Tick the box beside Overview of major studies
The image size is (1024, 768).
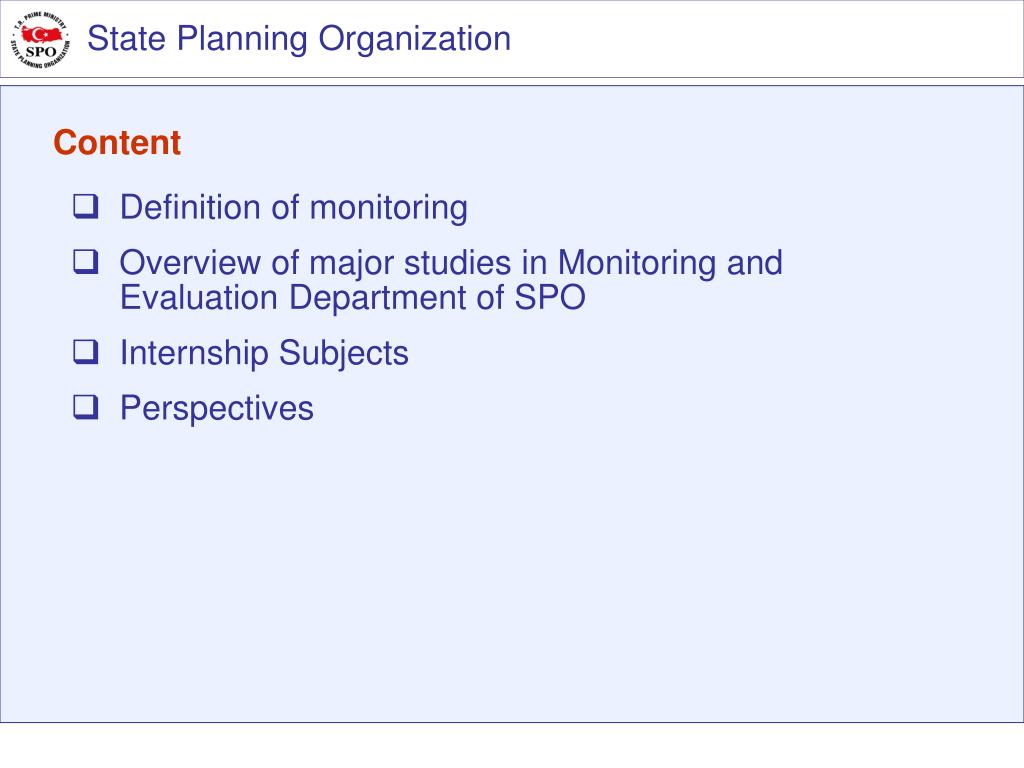86,262
